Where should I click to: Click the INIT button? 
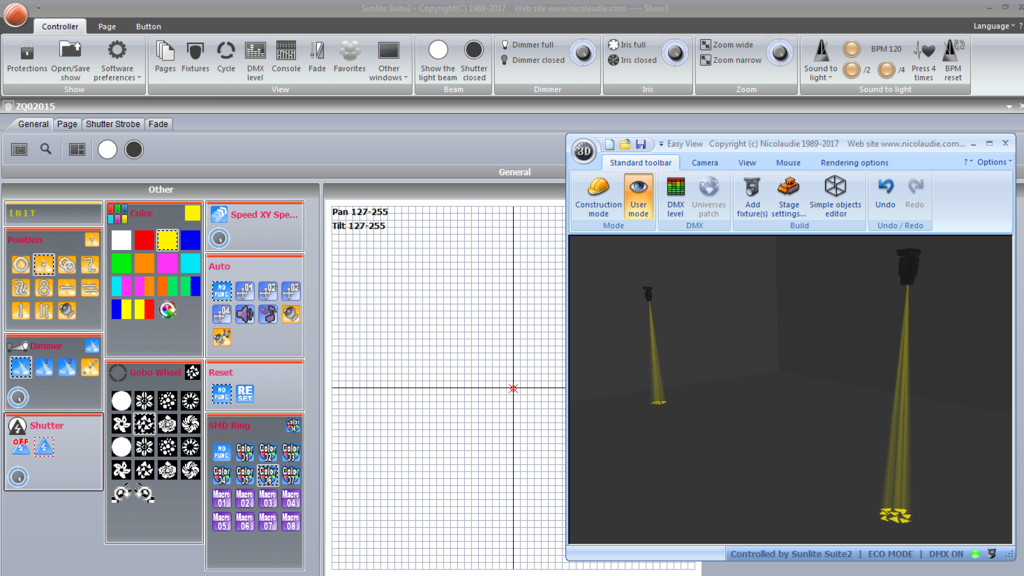[x=54, y=214]
